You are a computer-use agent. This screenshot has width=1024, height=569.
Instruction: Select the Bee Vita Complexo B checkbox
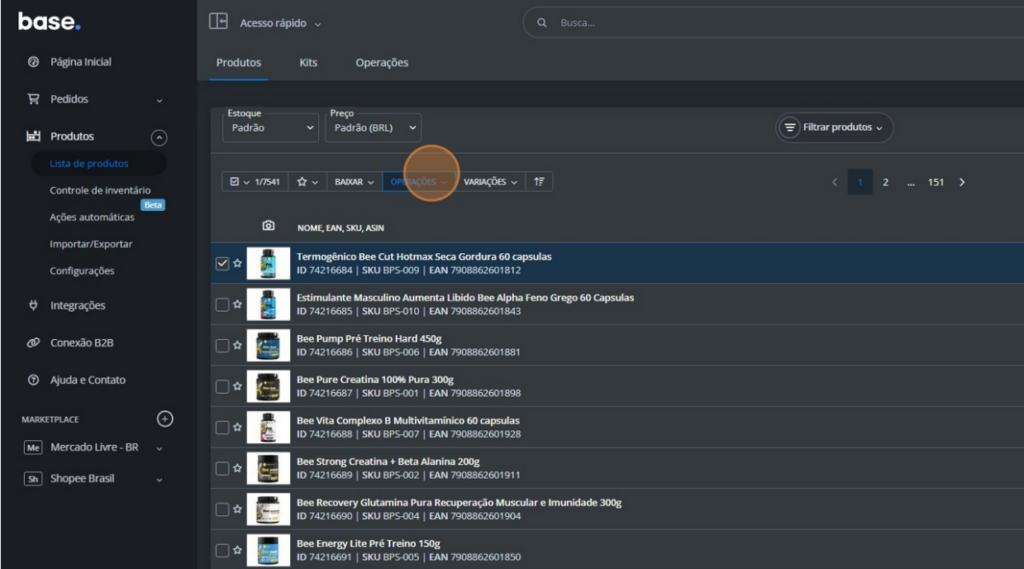pos(222,428)
